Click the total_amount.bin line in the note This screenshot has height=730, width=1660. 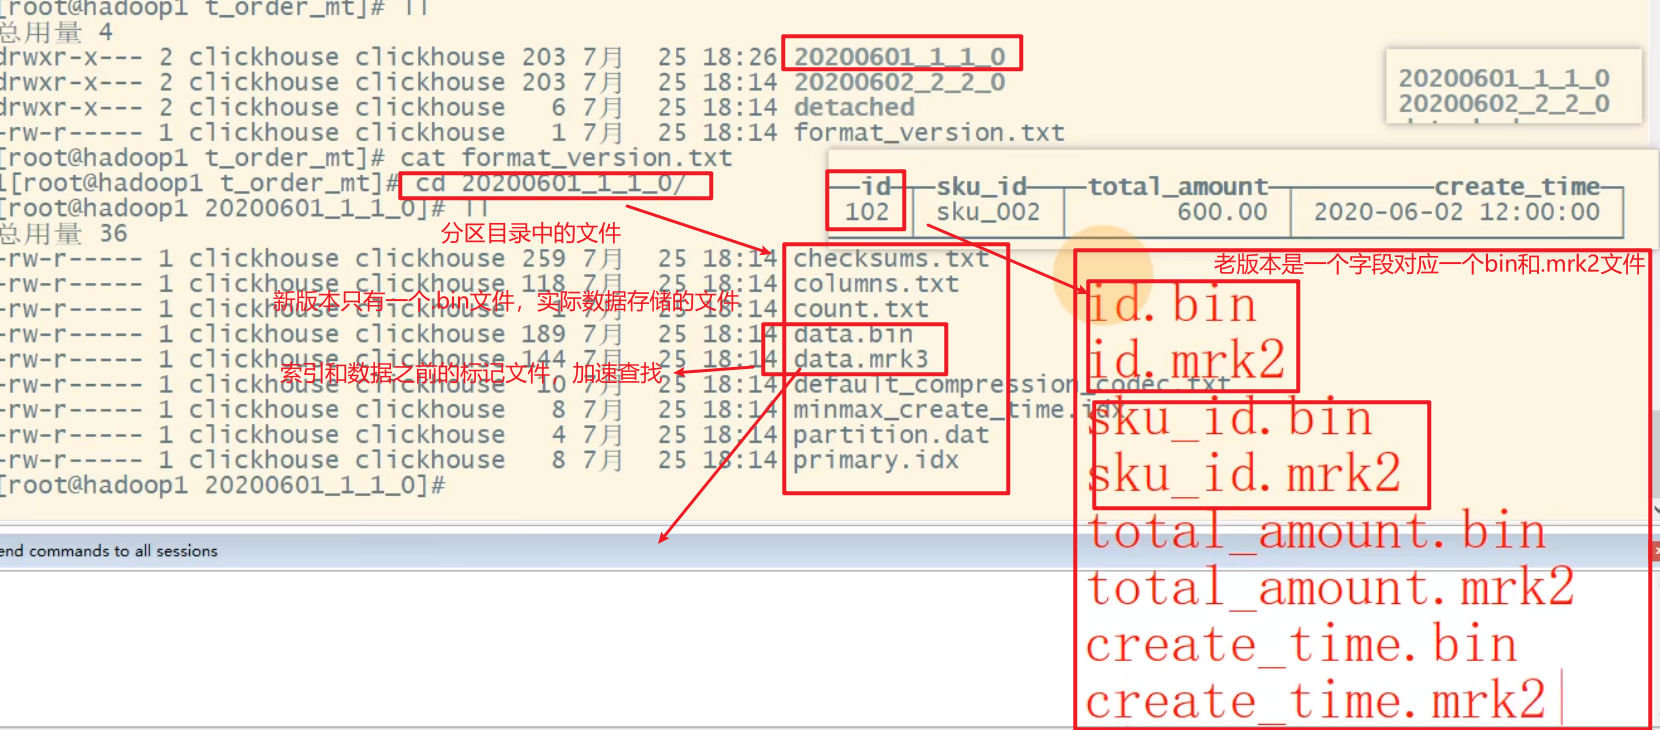(1316, 531)
